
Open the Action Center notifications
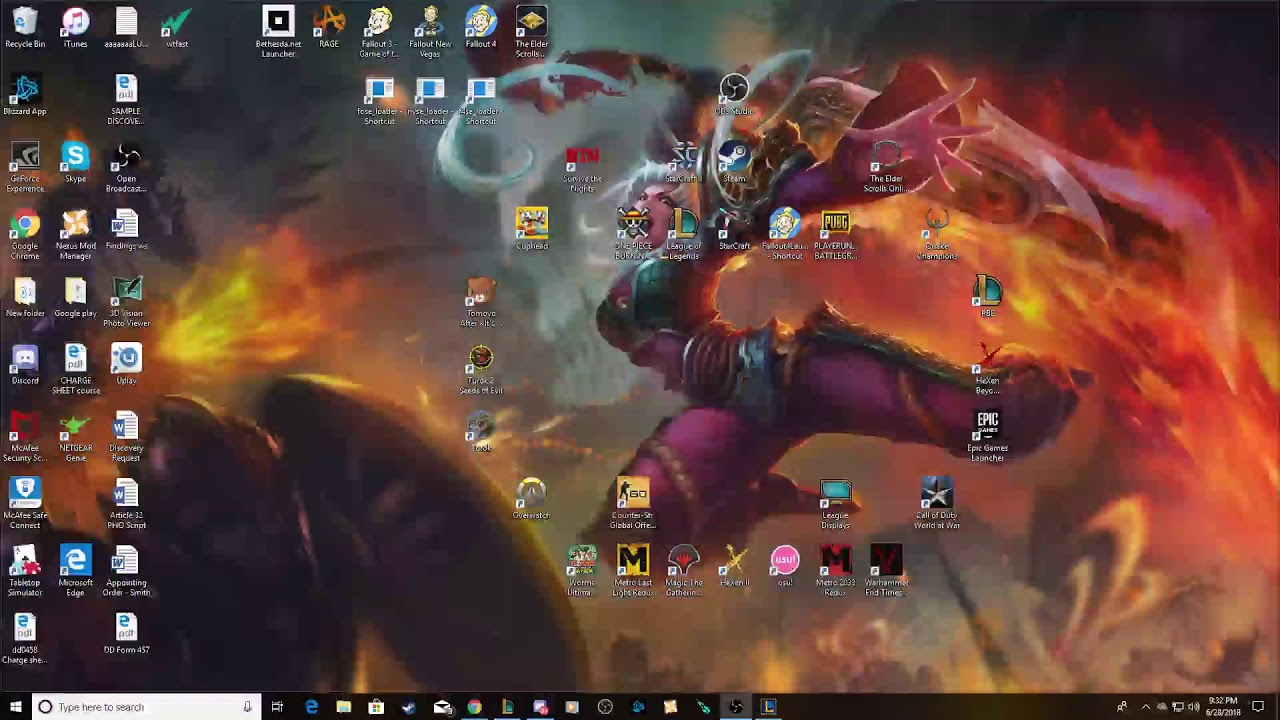click(1258, 707)
